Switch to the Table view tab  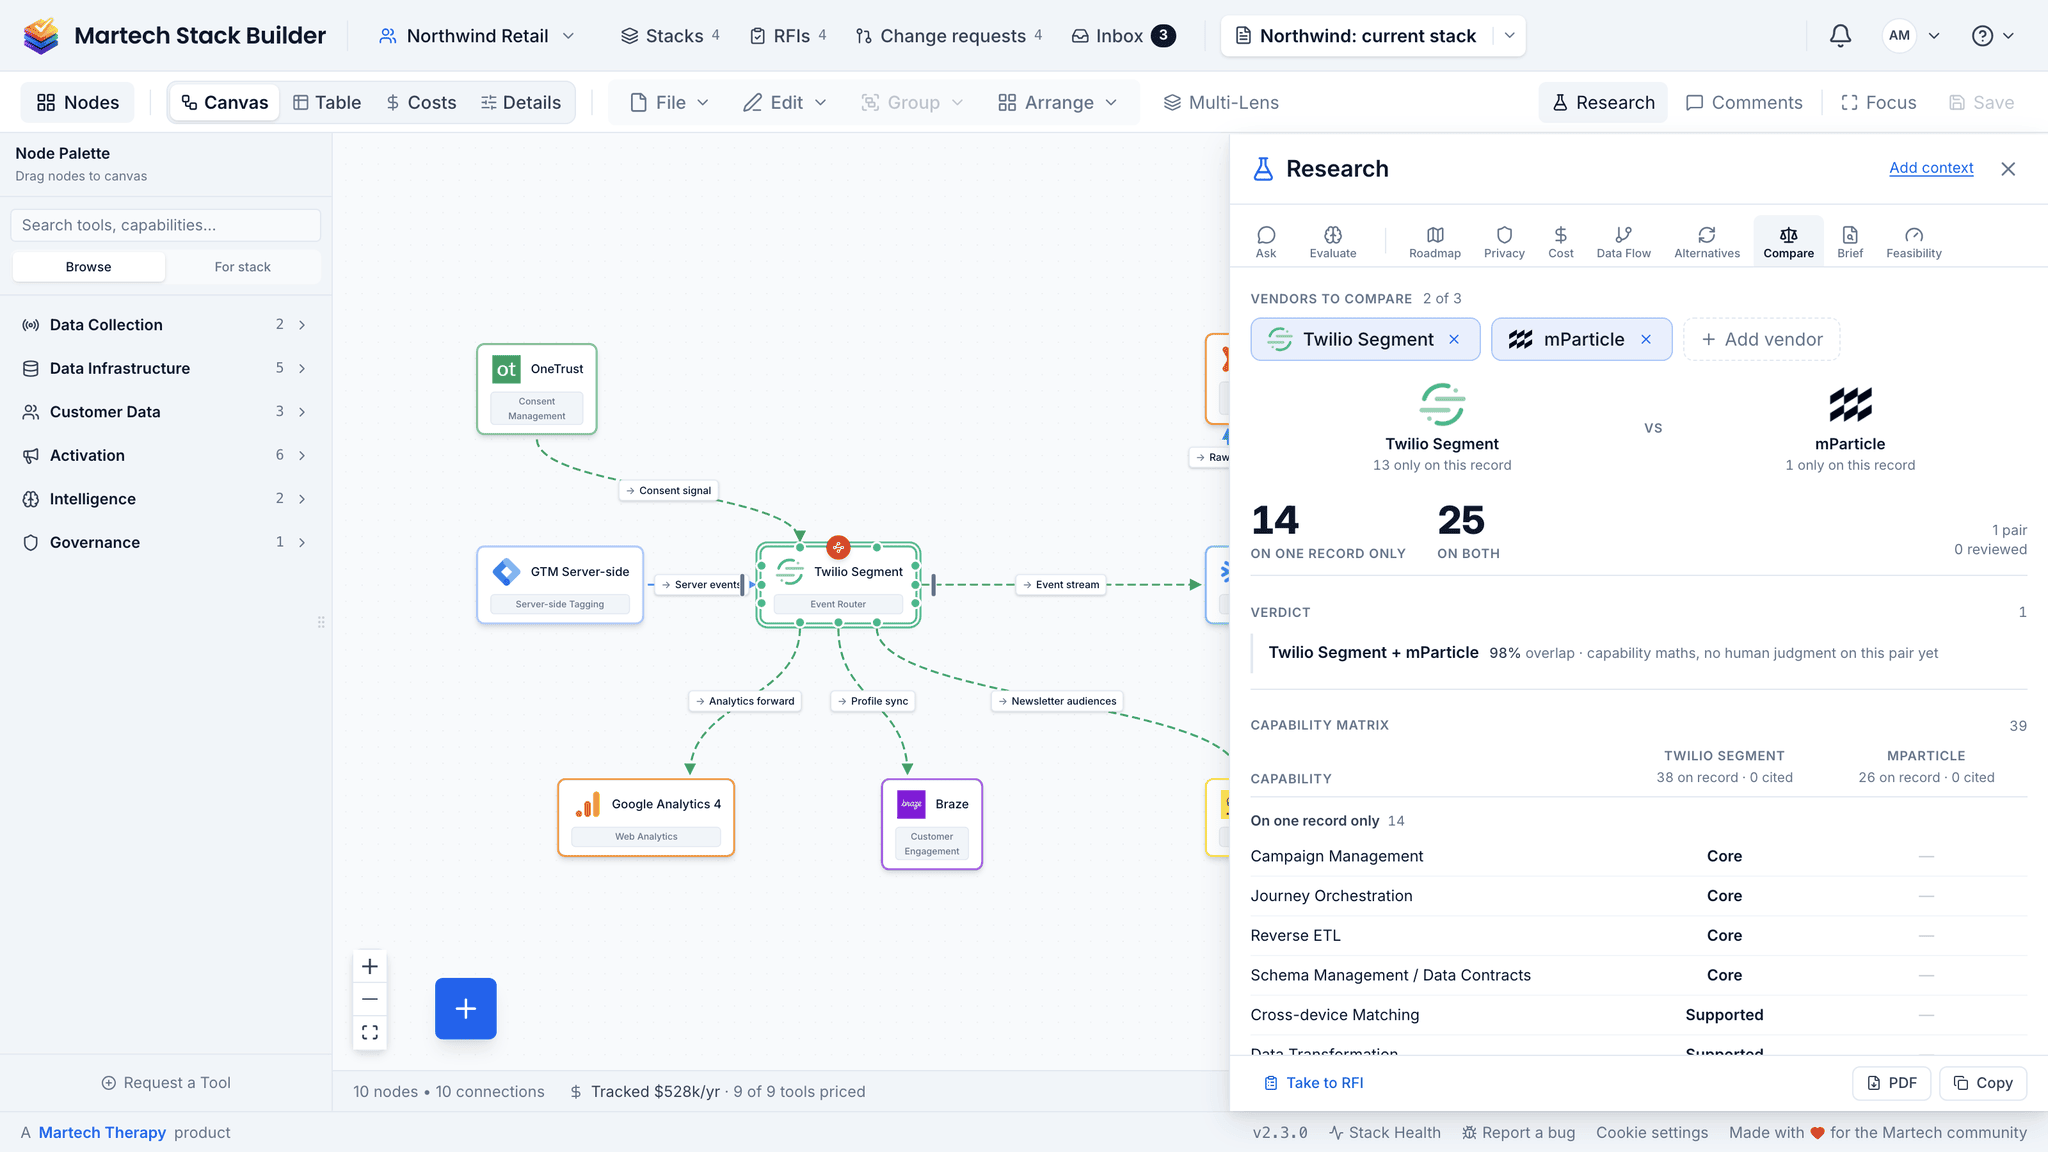(327, 103)
